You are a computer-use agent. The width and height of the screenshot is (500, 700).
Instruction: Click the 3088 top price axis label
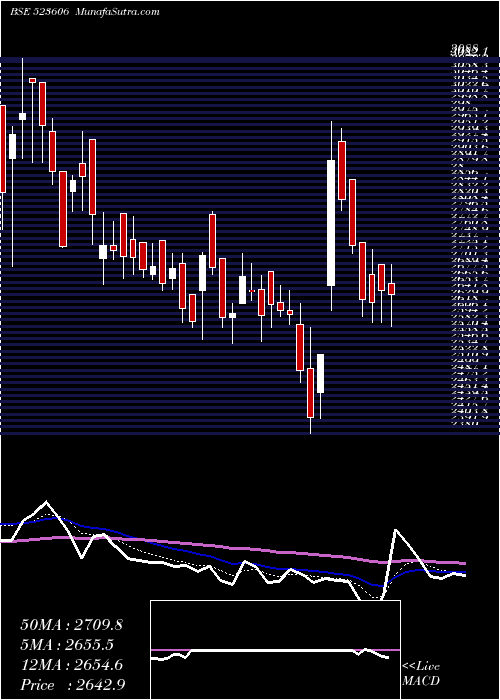click(x=465, y=48)
